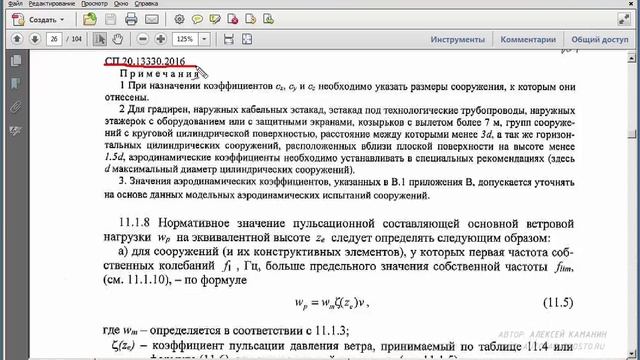
Task: Open page thumbnails sidebar panel
Action: point(16,60)
